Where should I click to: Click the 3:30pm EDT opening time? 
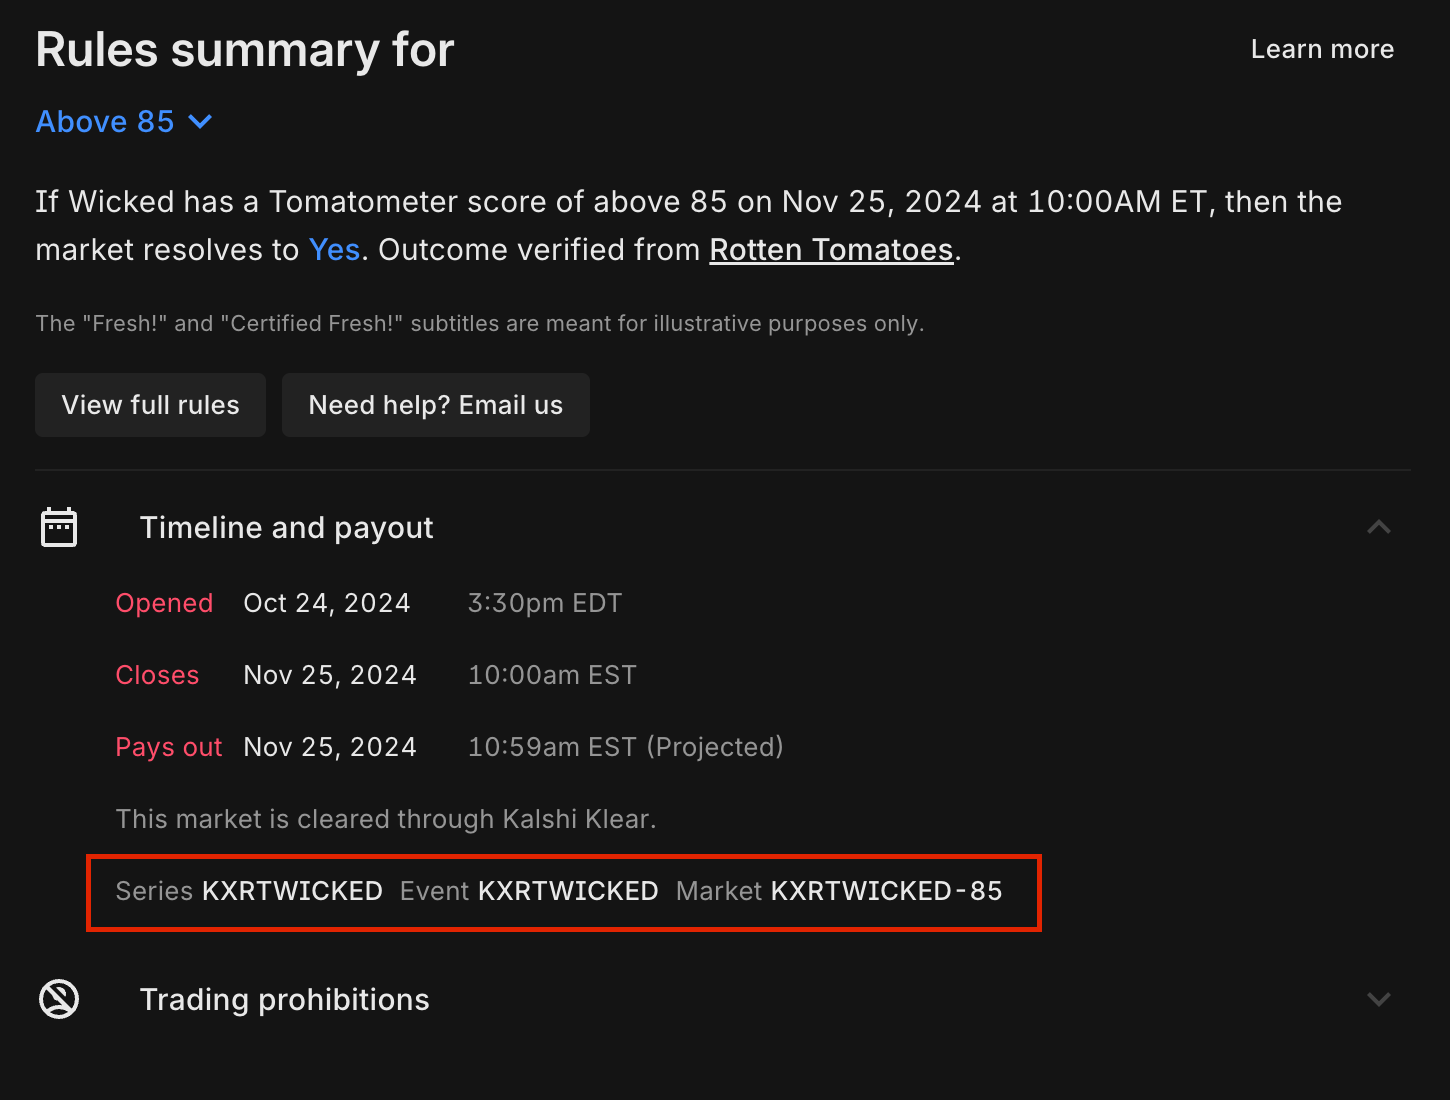coord(545,603)
